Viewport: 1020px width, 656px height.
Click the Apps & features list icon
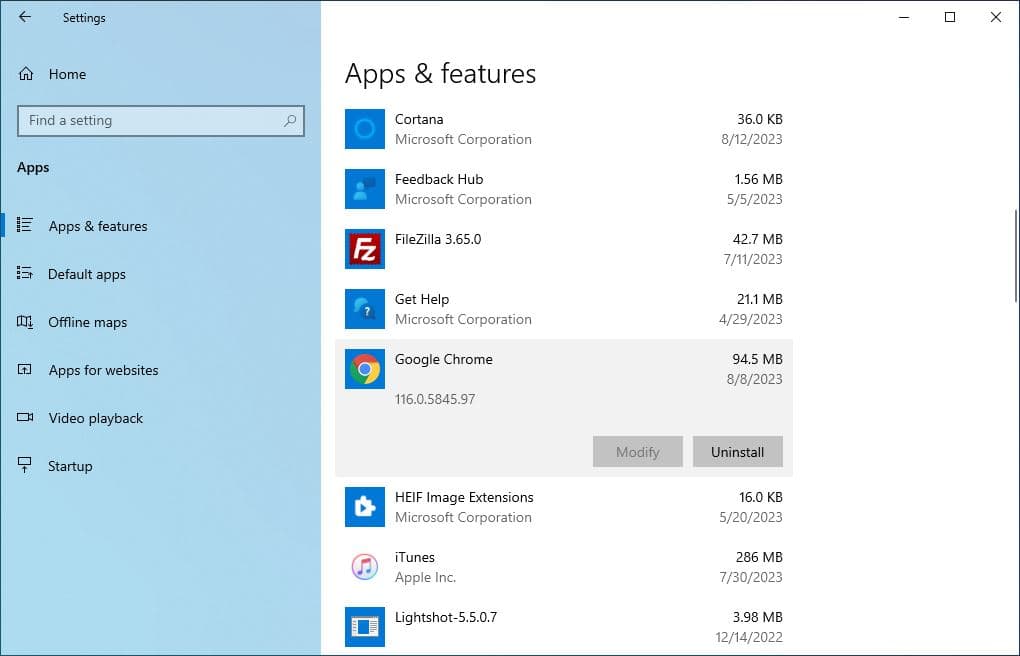click(x=25, y=225)
